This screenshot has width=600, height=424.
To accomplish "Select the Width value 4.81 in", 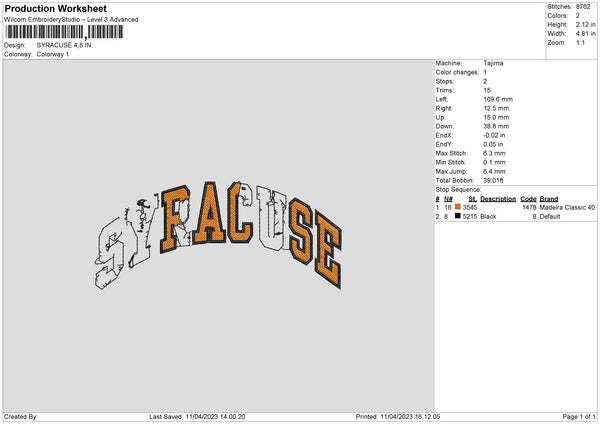I will tap(585, 34).
